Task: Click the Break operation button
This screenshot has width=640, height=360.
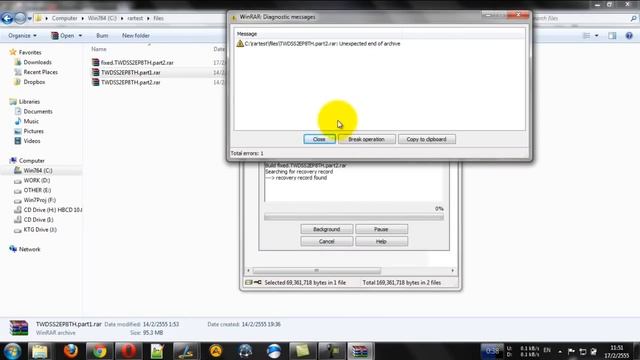Action: pyautogui.click(x=366, y=139)
